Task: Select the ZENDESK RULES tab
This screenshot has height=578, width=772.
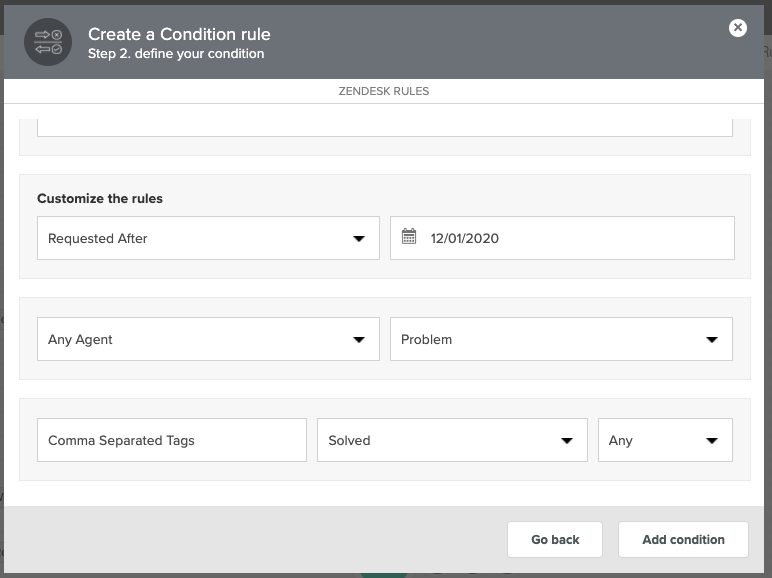Action: (x=384, y=91)
